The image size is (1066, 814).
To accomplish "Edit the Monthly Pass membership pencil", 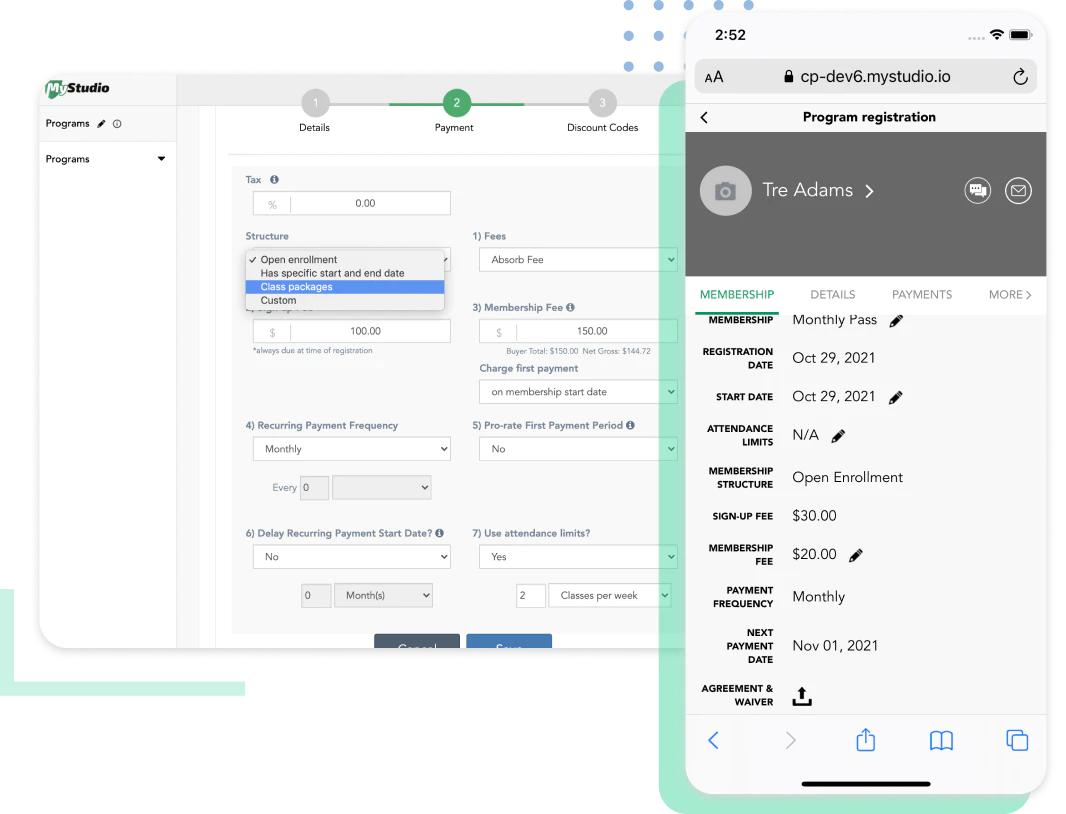I will click(x=897, y=320).
